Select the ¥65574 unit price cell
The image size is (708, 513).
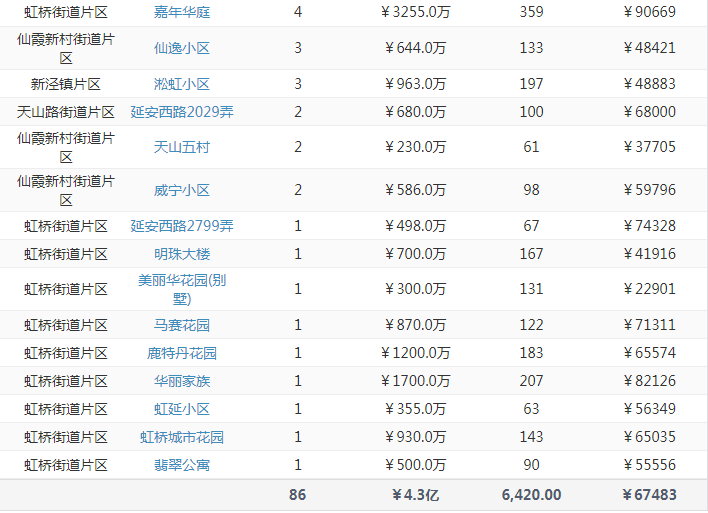[649, 353]
